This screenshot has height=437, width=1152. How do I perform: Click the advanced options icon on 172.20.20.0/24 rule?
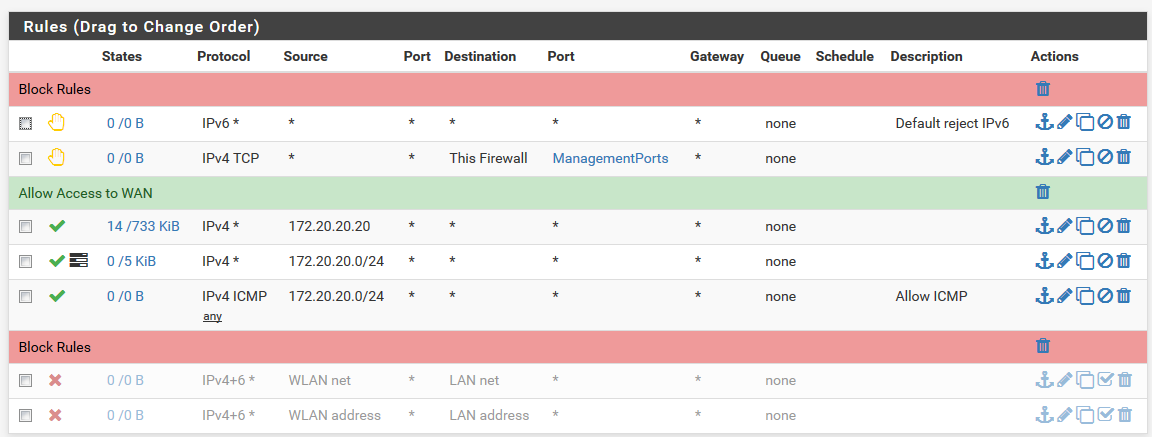(79, 261)
